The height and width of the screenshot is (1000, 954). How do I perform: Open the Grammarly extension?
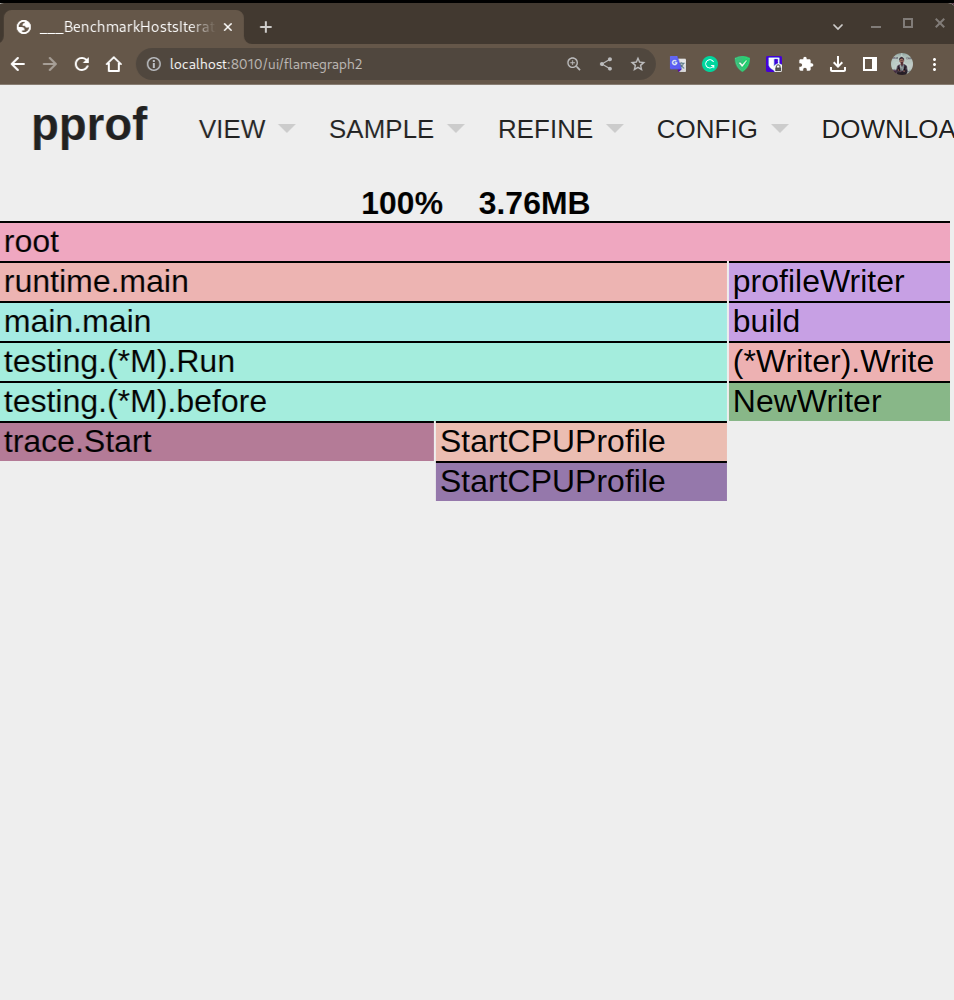(710, 64)
